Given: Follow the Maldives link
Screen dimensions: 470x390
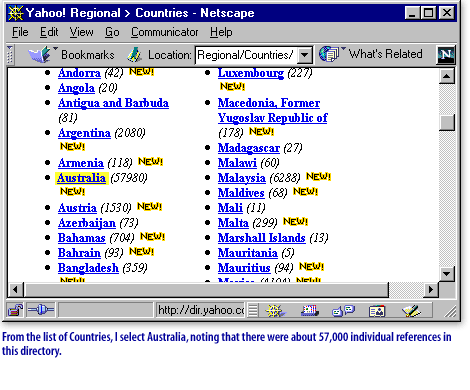Looking at the screenshot, I should (x=241, y=193).
